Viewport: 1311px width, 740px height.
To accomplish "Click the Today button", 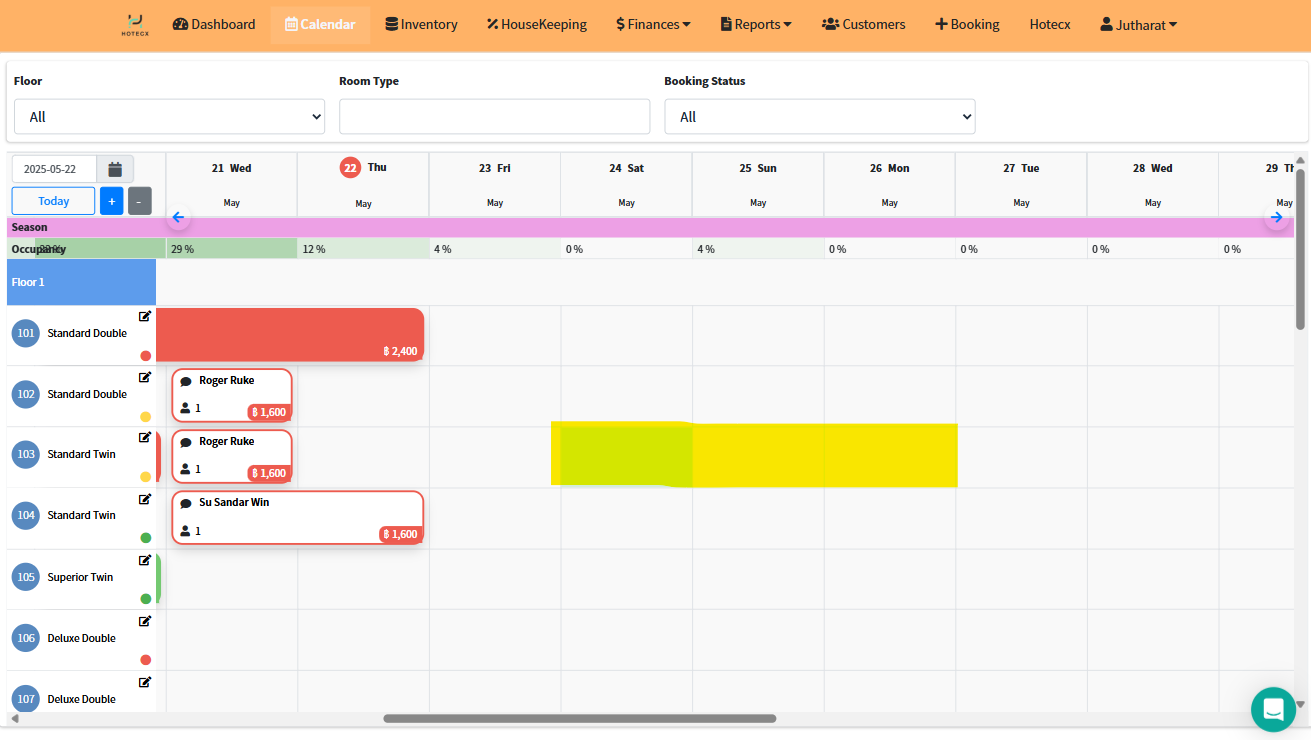I will pyautogui.click(x=54, y=201).
